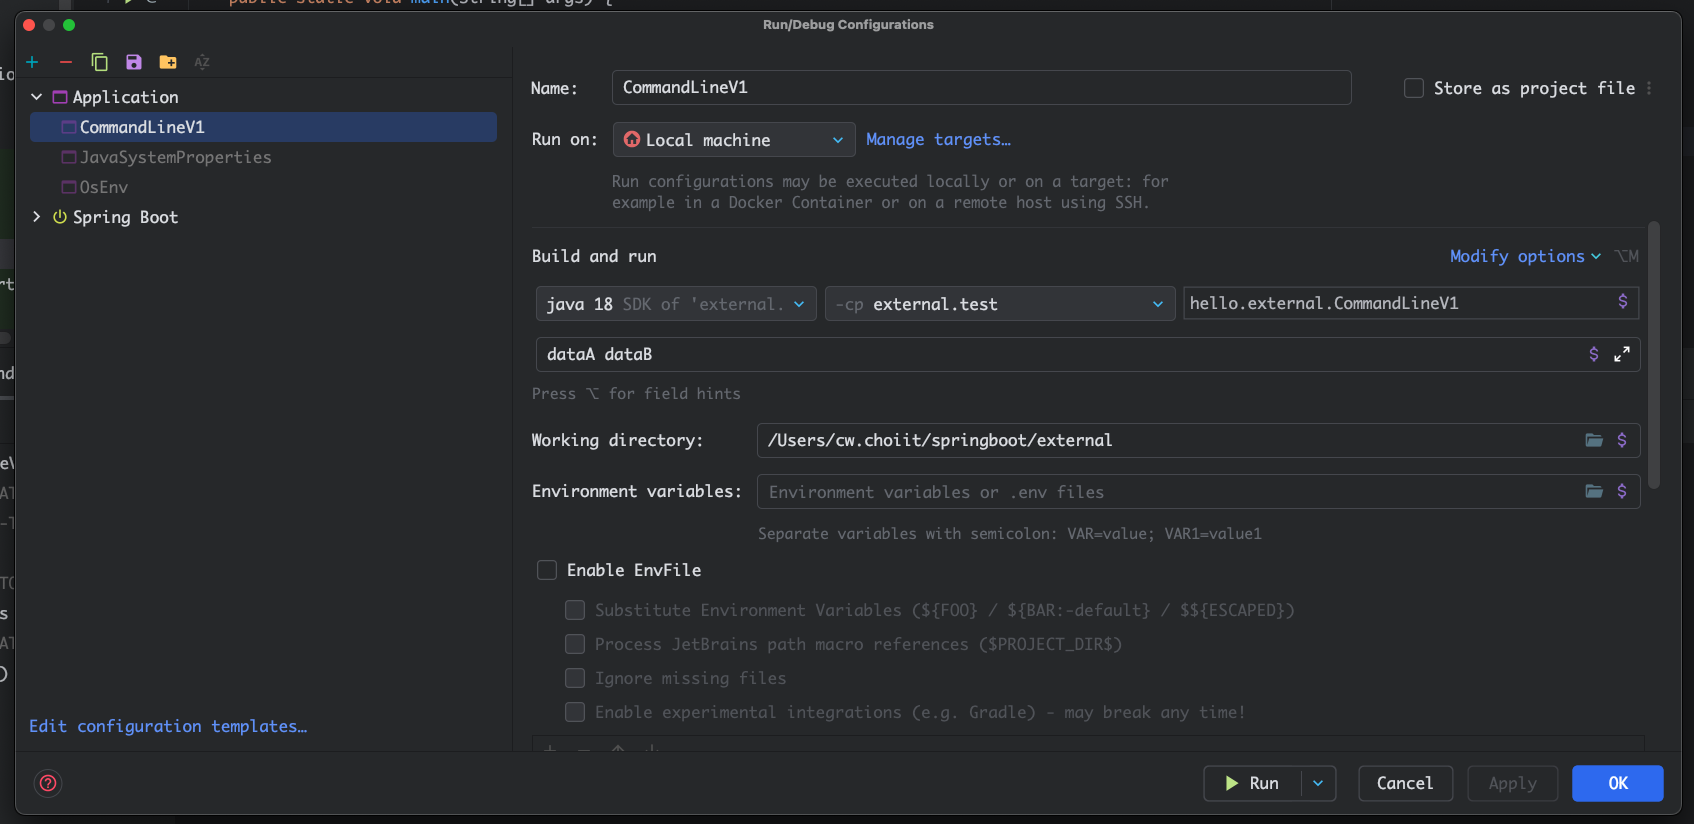Image resolution: width=1694 pixels, height=824 pixels.
Task: Click the vertical scrollbar of settings panel
Action: (1654, 355)
